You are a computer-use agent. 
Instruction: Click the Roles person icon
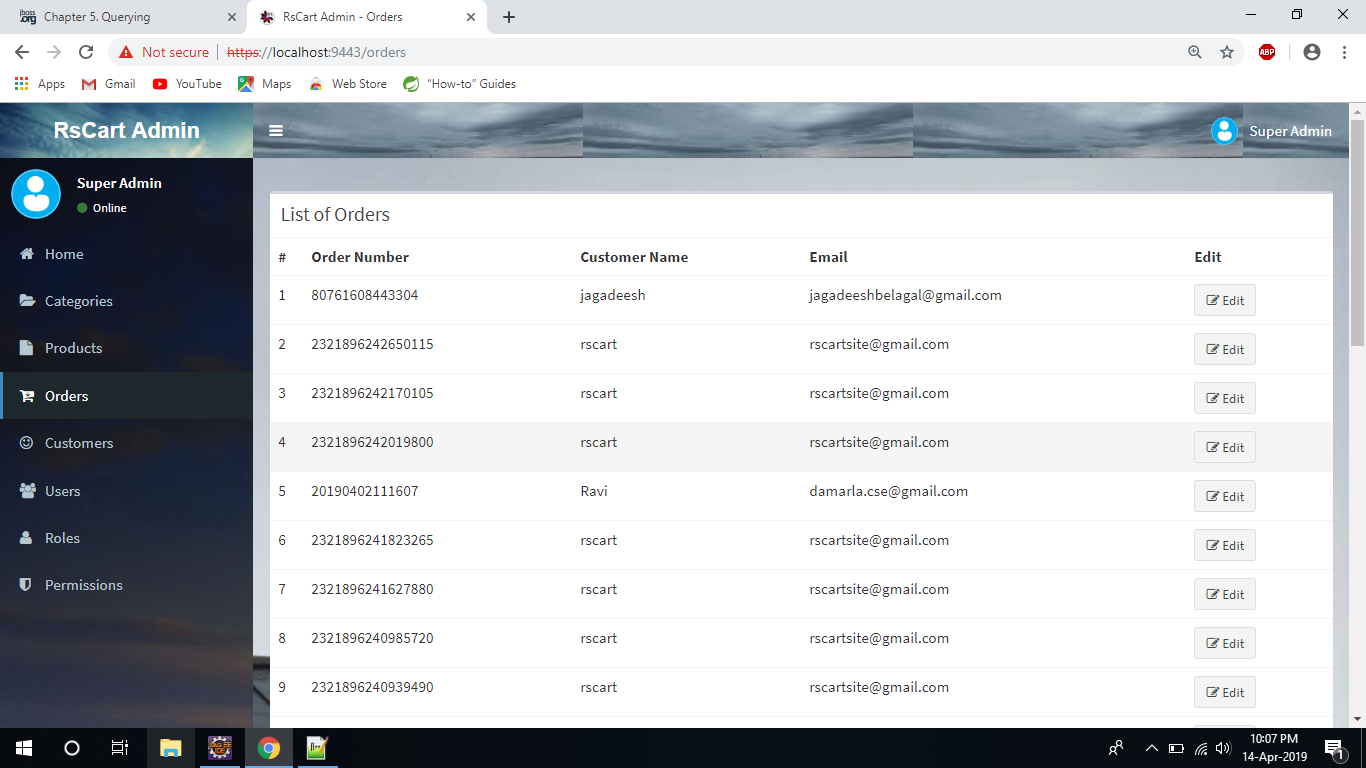(27, 538)
